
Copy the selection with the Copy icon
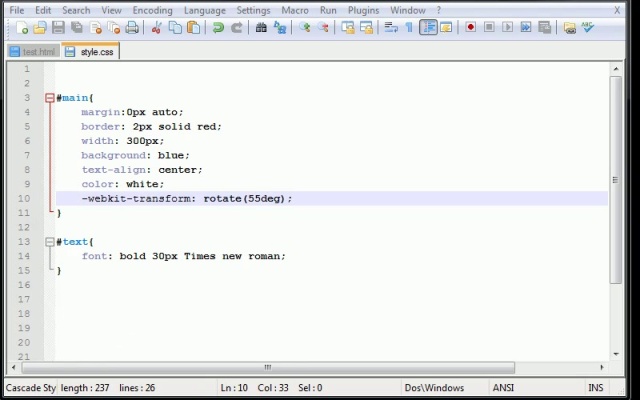pyautogui.click(x=175, y=27)
